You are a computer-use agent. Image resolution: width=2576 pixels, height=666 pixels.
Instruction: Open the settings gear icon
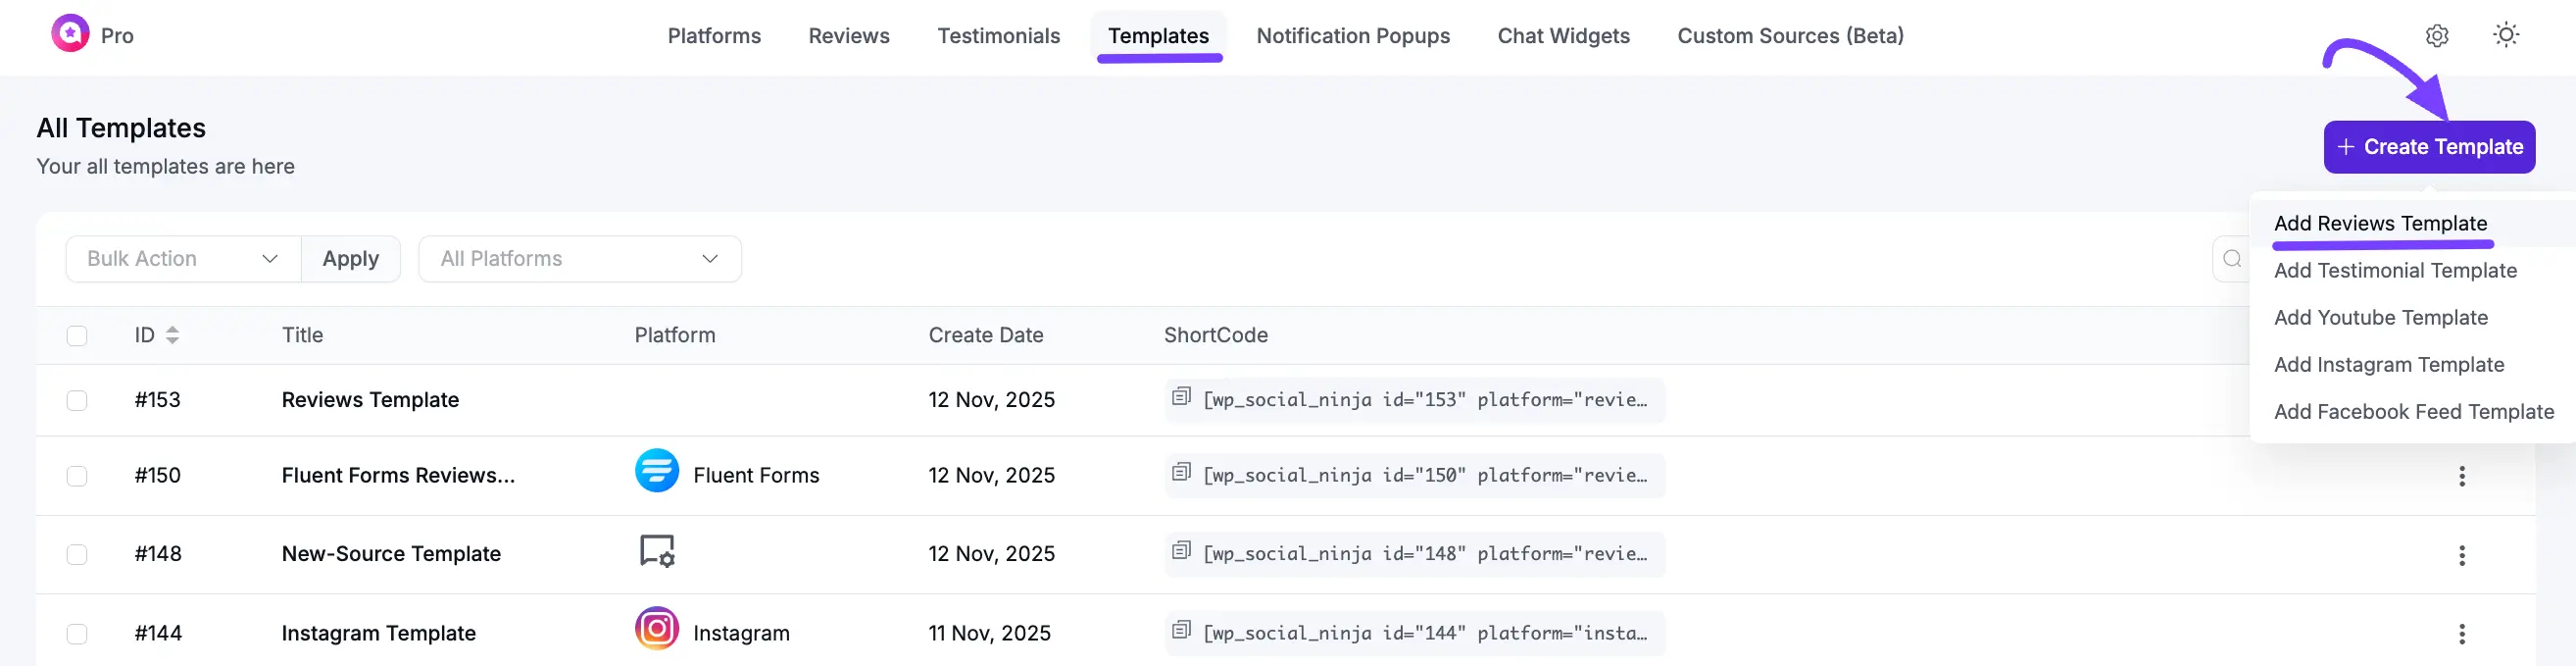2437,36
